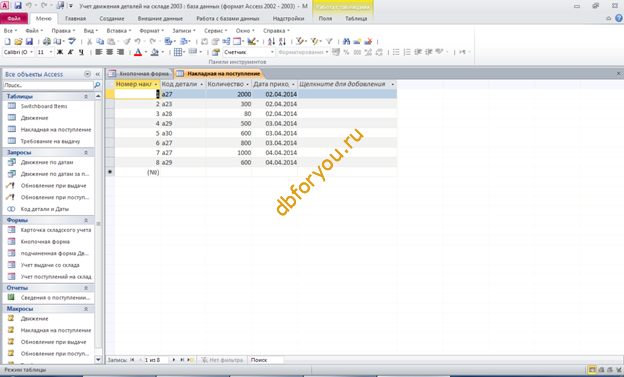Viewport: 624px width, 377px height.
Task: Go to first record in navigation bar
Action: (x=132, y=360)
